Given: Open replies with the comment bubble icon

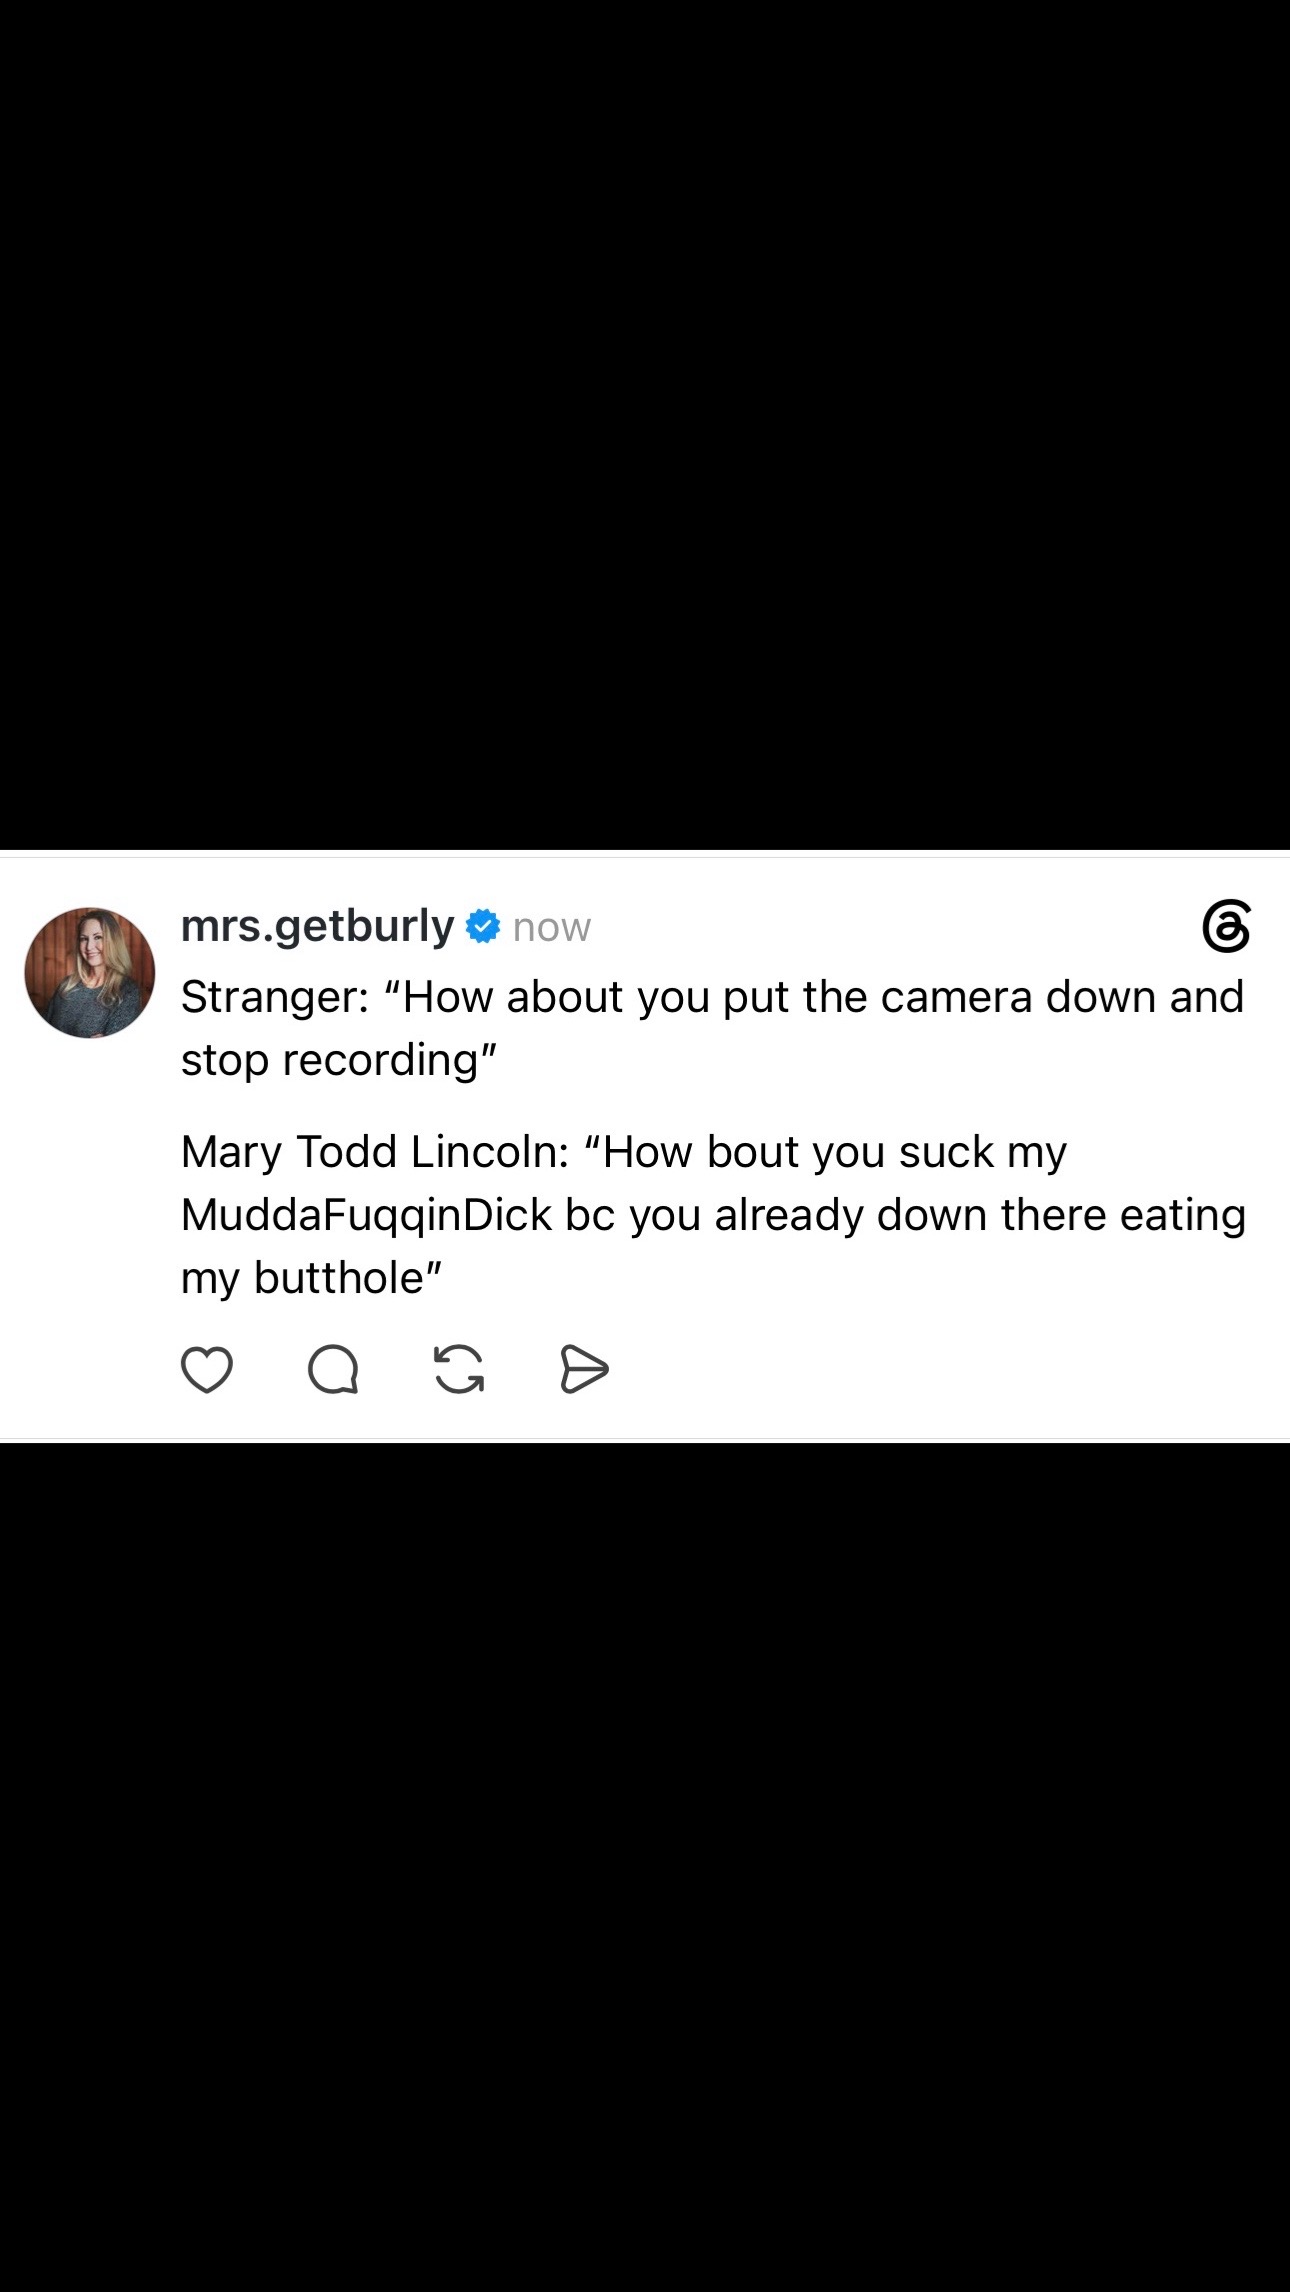Looking at the screenshot, I should pyautogui.click(x=333, y=1369).
